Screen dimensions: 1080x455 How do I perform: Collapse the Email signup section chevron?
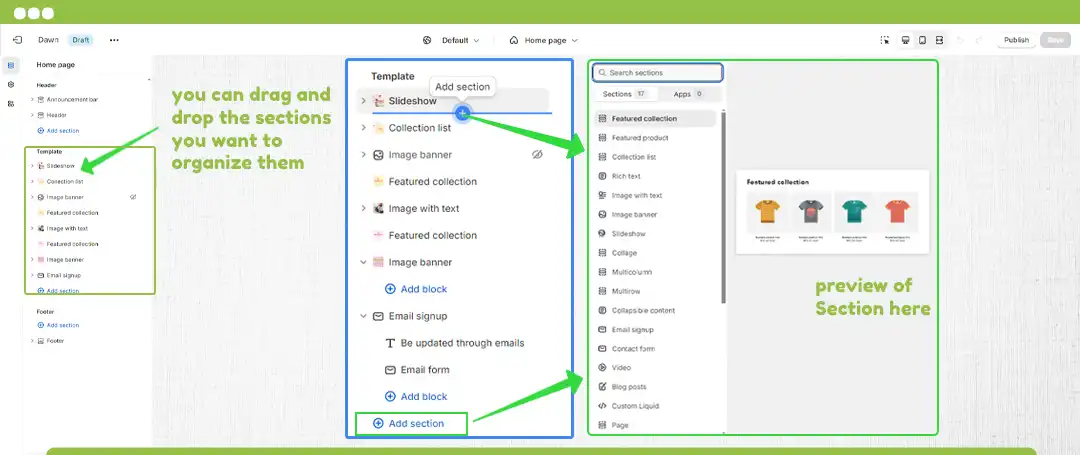click(363, 316)
